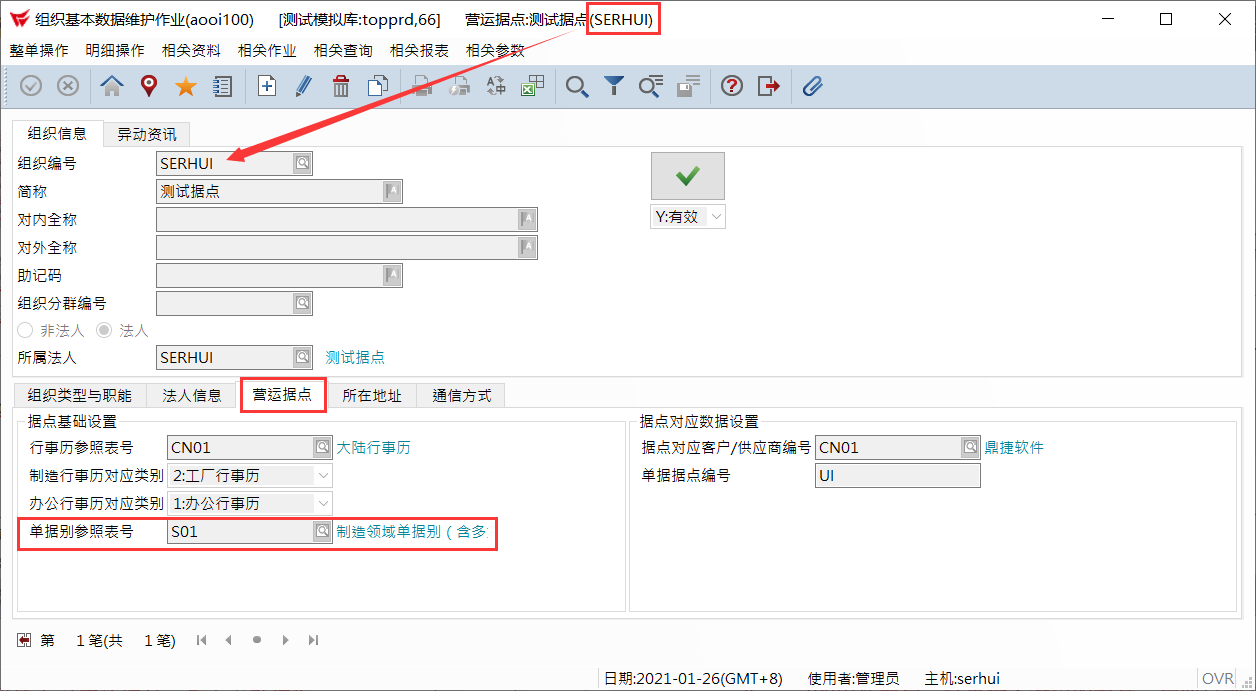The width and height of the screenshot is (1256, 691).
Task: Open lookup icon in 组织分群编号 field
Action: [x=302, y=303]
